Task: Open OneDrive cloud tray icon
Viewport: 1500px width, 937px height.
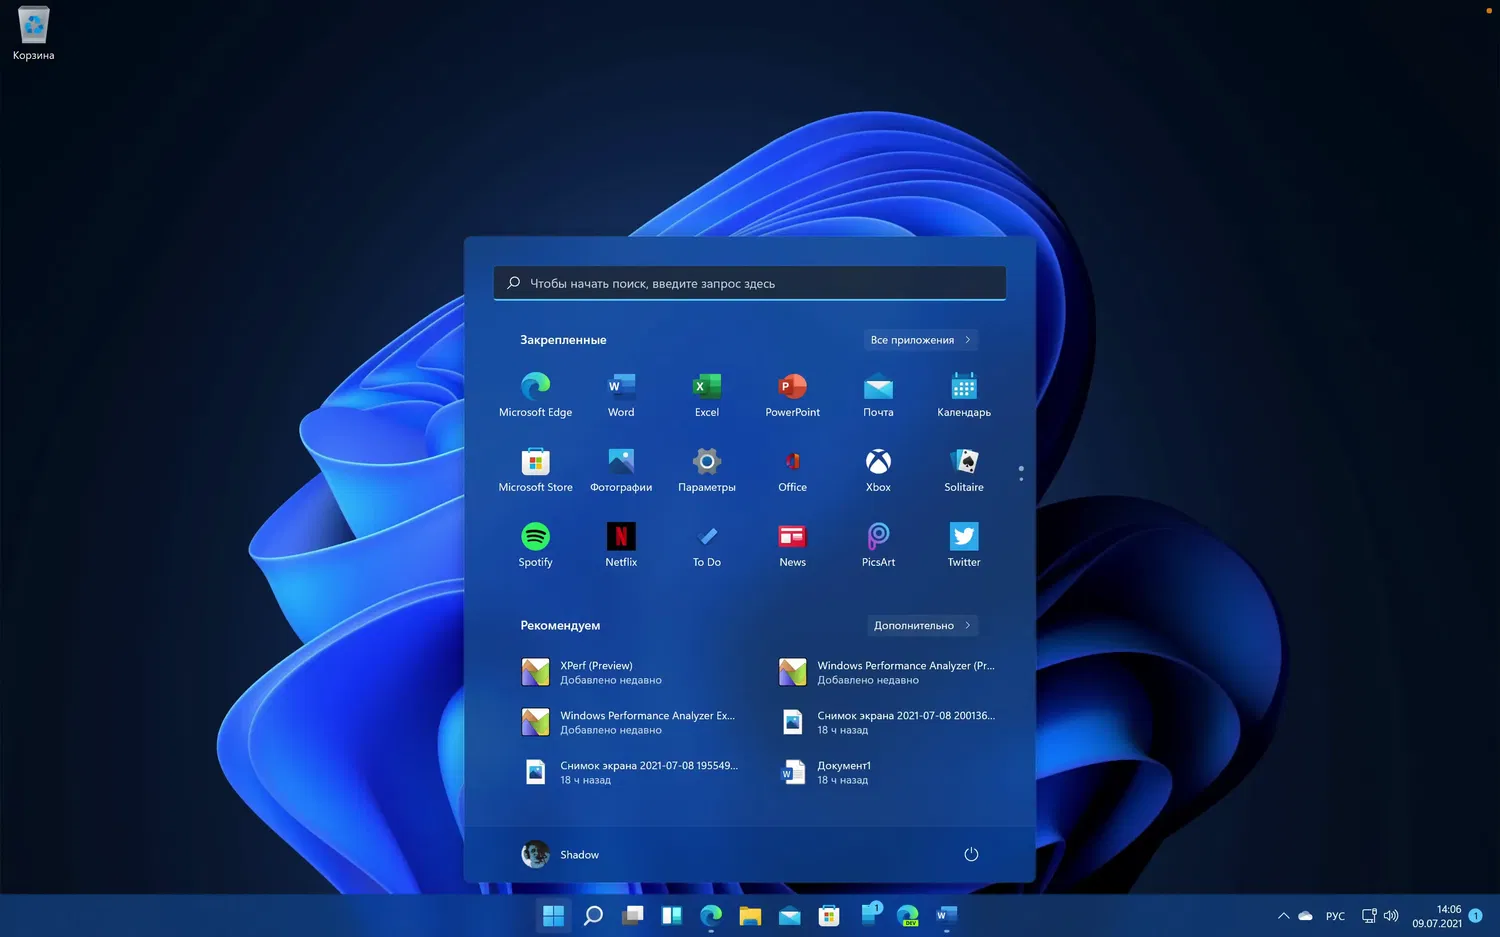Action: 1305,916
